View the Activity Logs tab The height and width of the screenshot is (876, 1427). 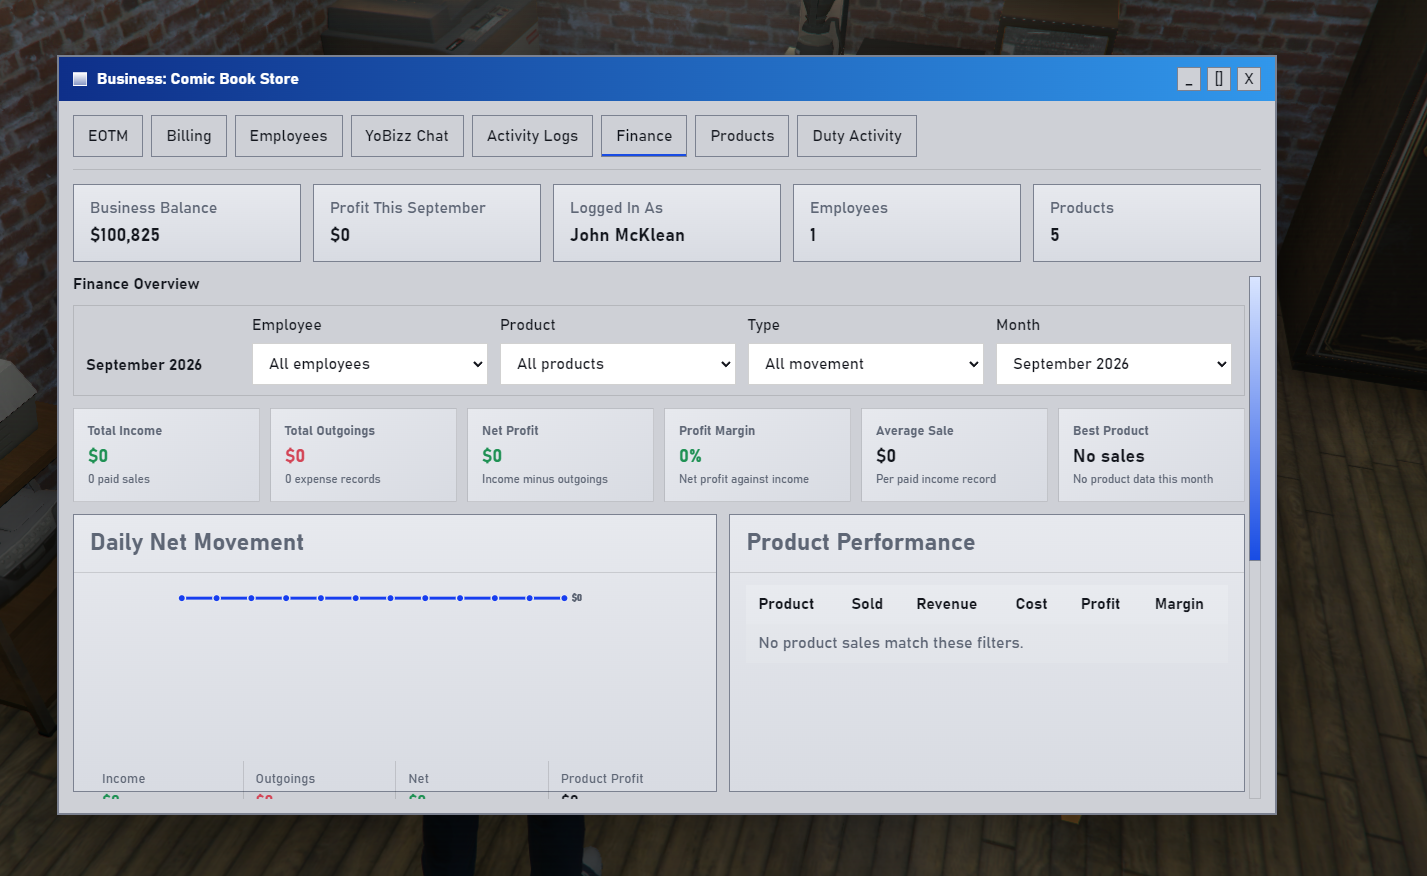tap(532, 136)
